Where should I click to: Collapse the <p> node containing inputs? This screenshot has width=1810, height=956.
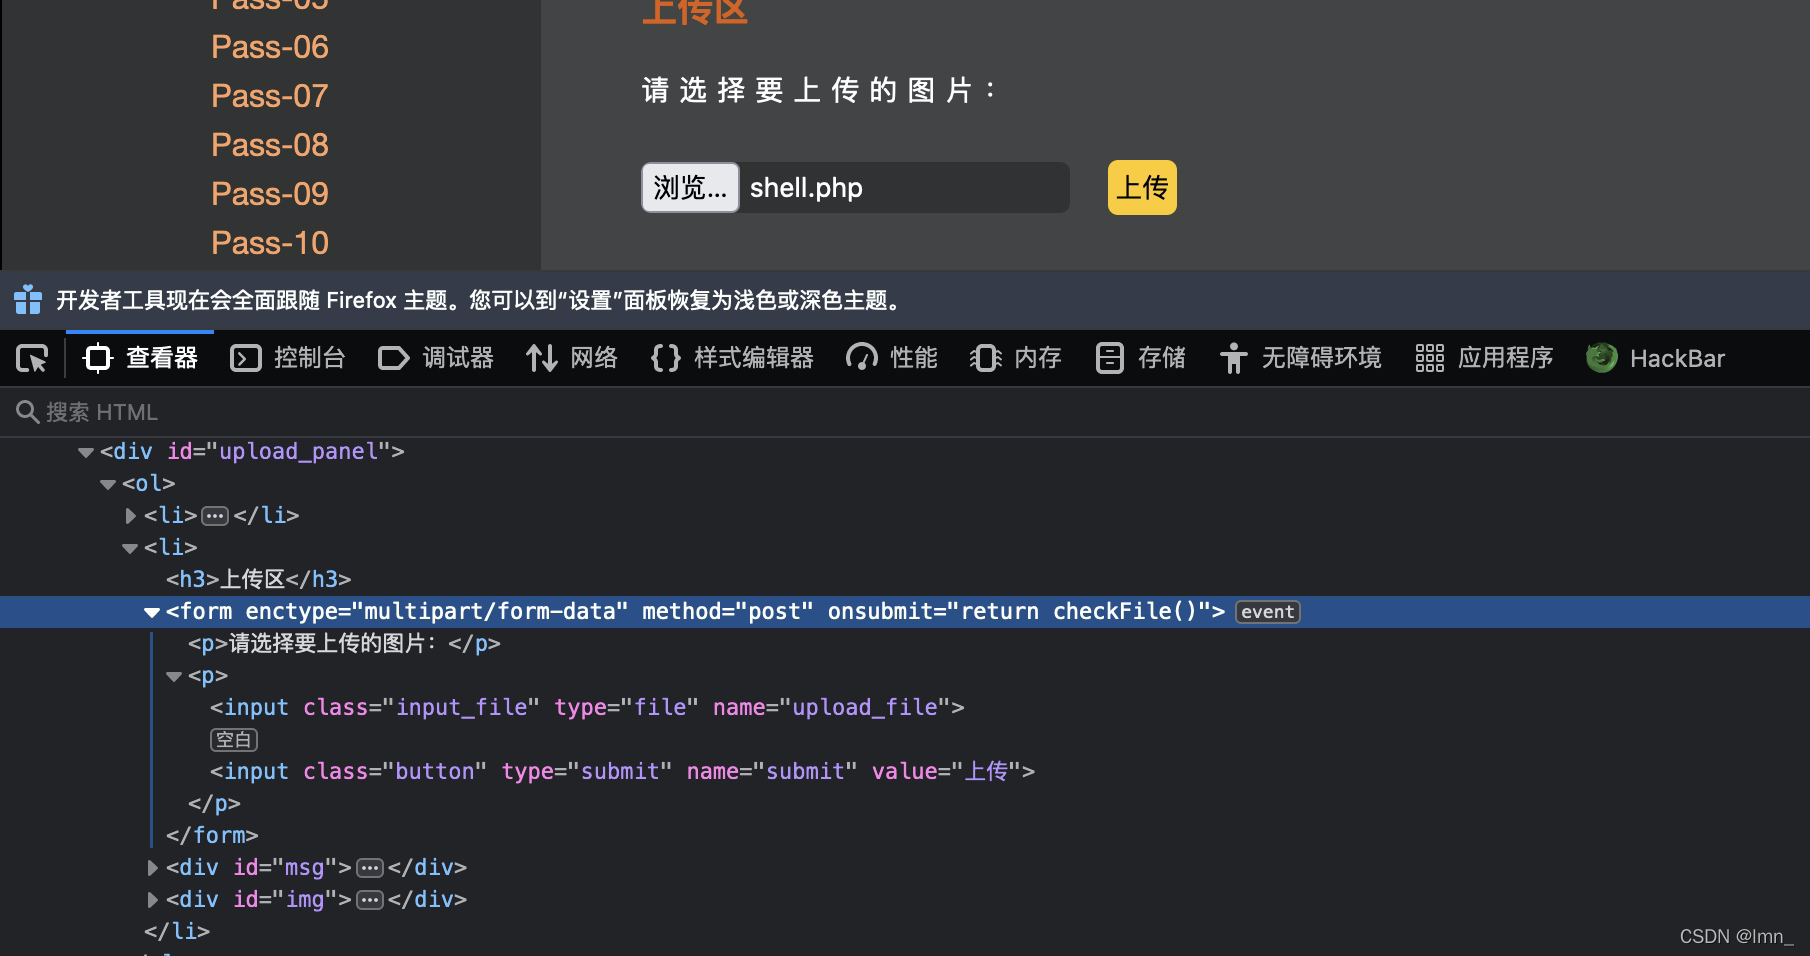174,676
